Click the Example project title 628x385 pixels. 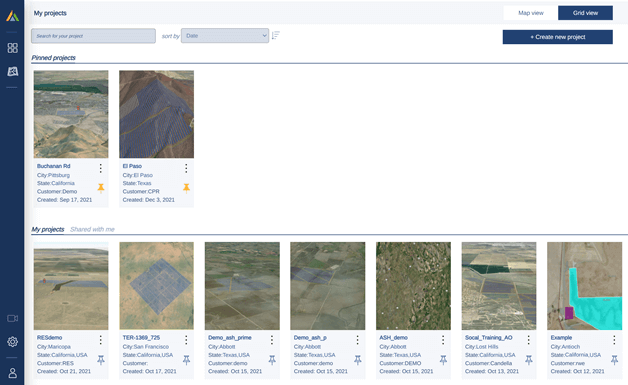pos(562,338)
